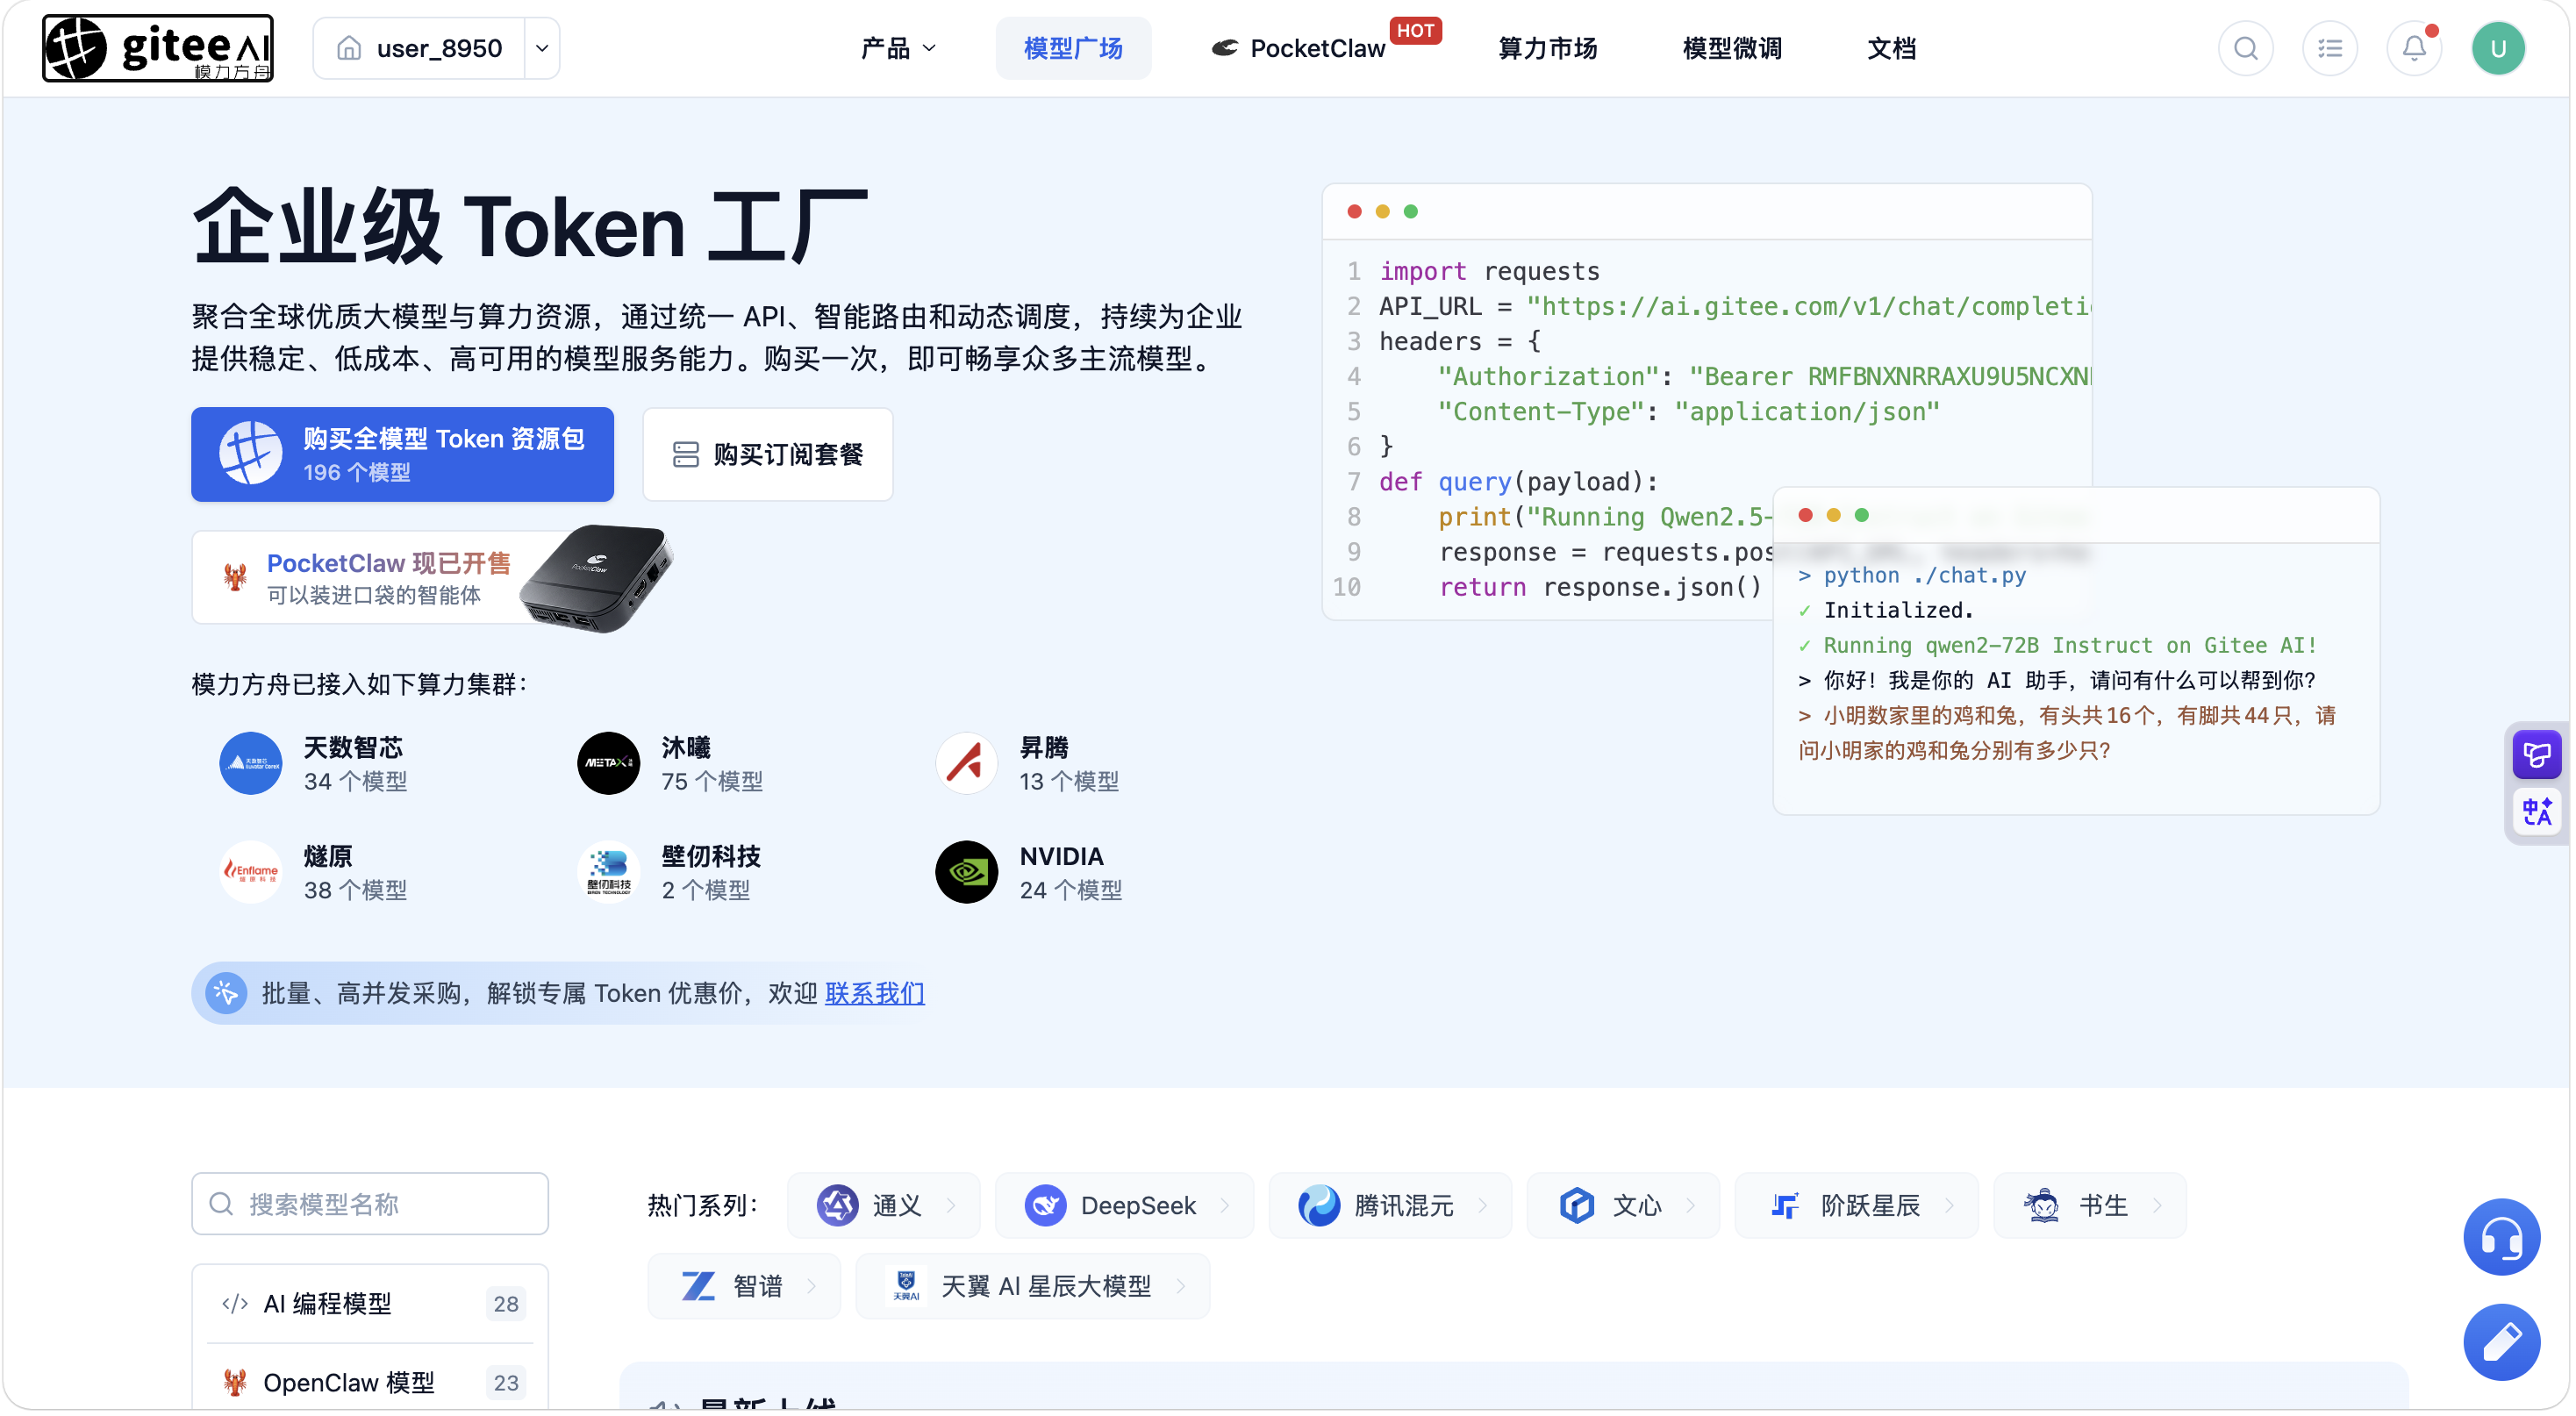Select the OpenClaw 模型 category
The width and height of the screenshot is (2576, 1416).
[370, 1382]
